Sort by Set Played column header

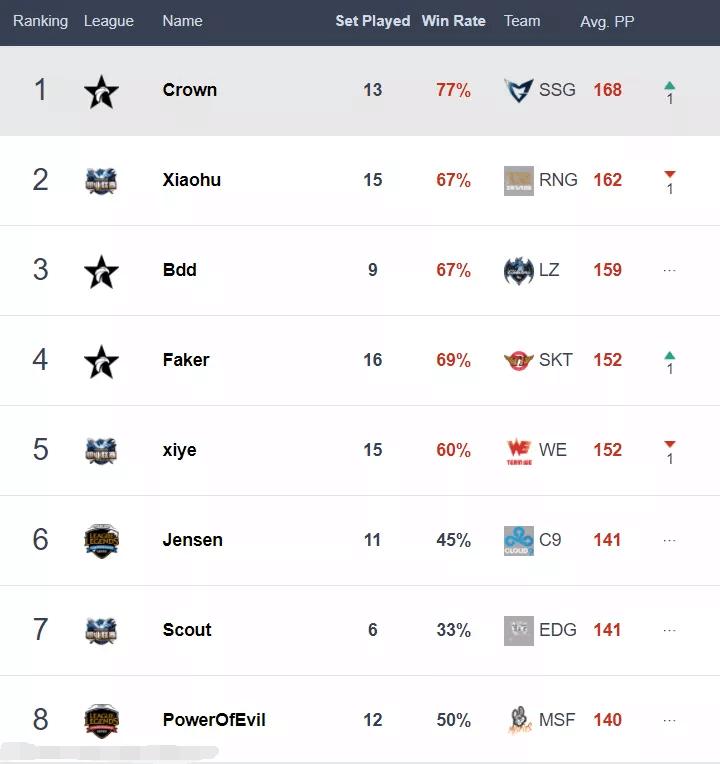(x=372, y=21)
